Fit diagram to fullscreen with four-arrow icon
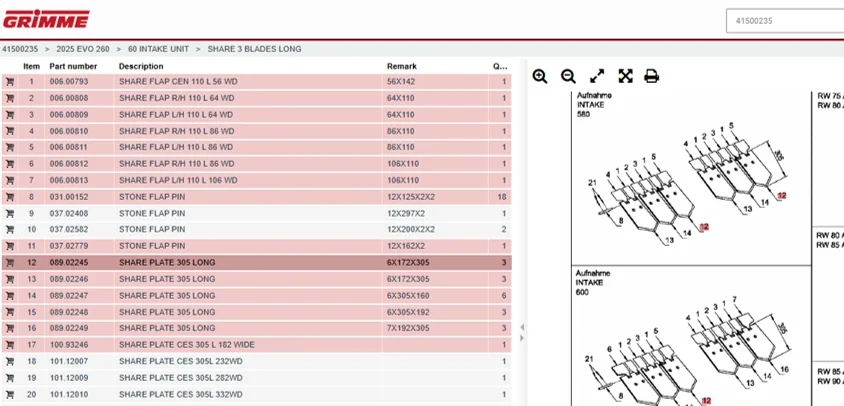 [x=625, y=76]
